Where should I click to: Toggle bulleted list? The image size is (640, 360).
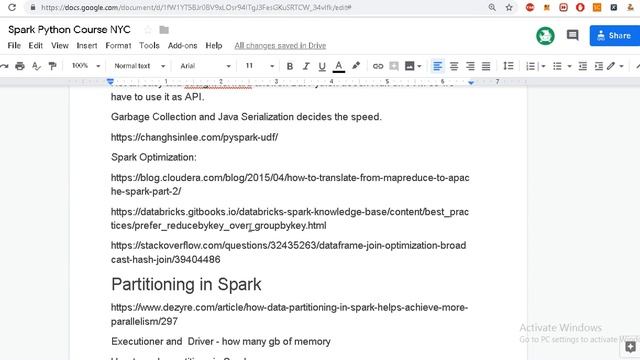coord(557,66)
